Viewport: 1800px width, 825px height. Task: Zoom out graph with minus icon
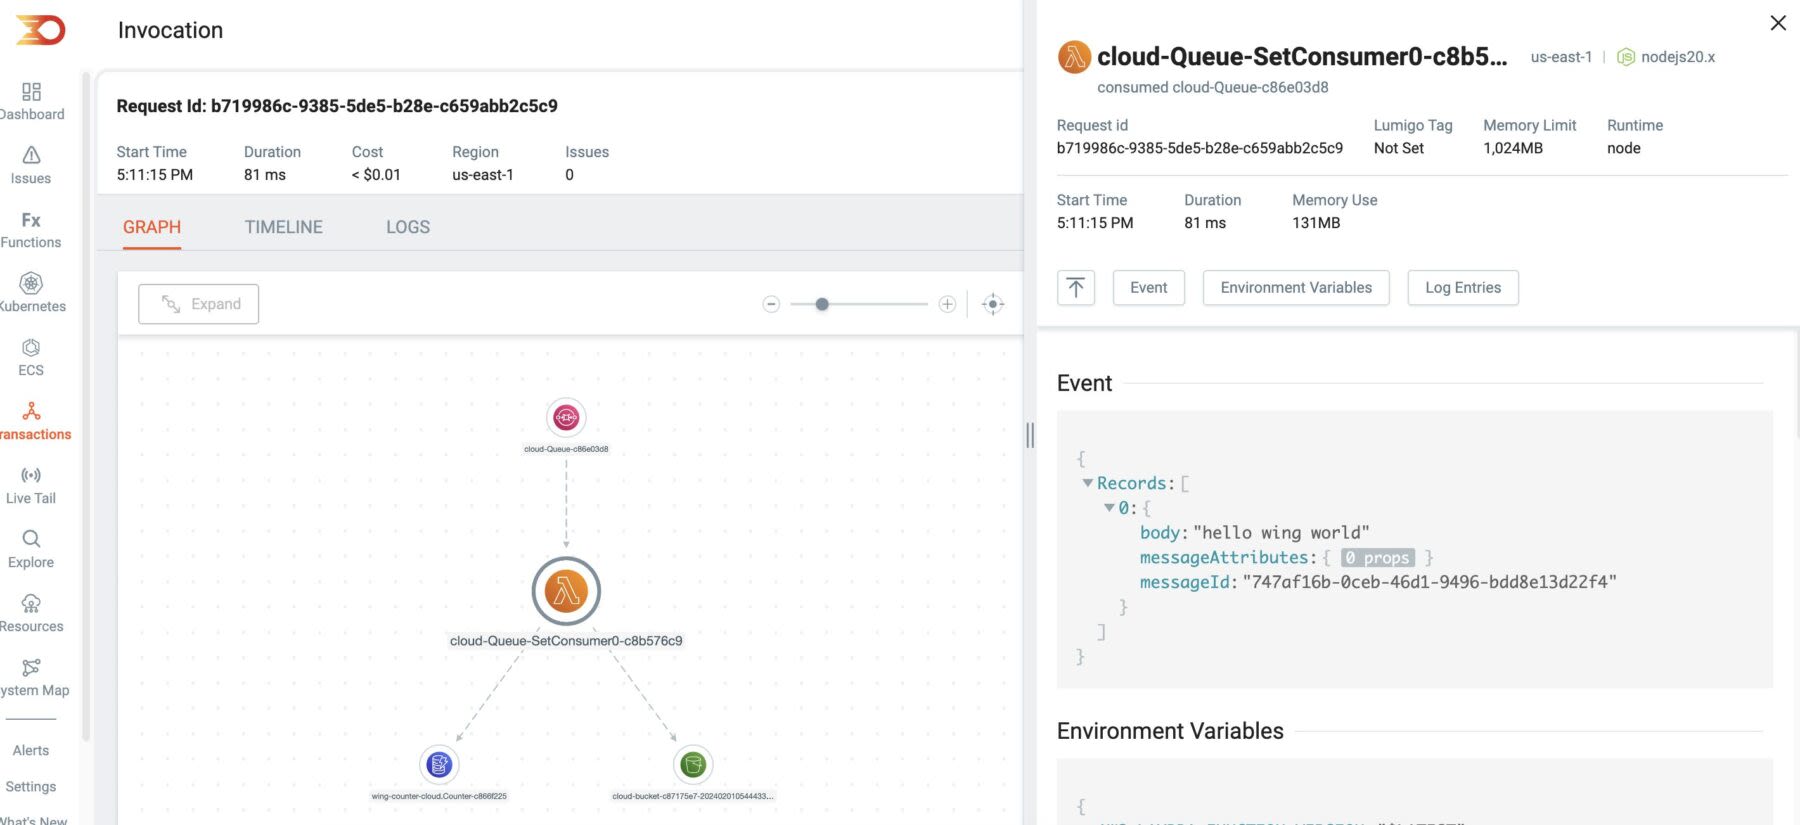(x=771, y=304)
